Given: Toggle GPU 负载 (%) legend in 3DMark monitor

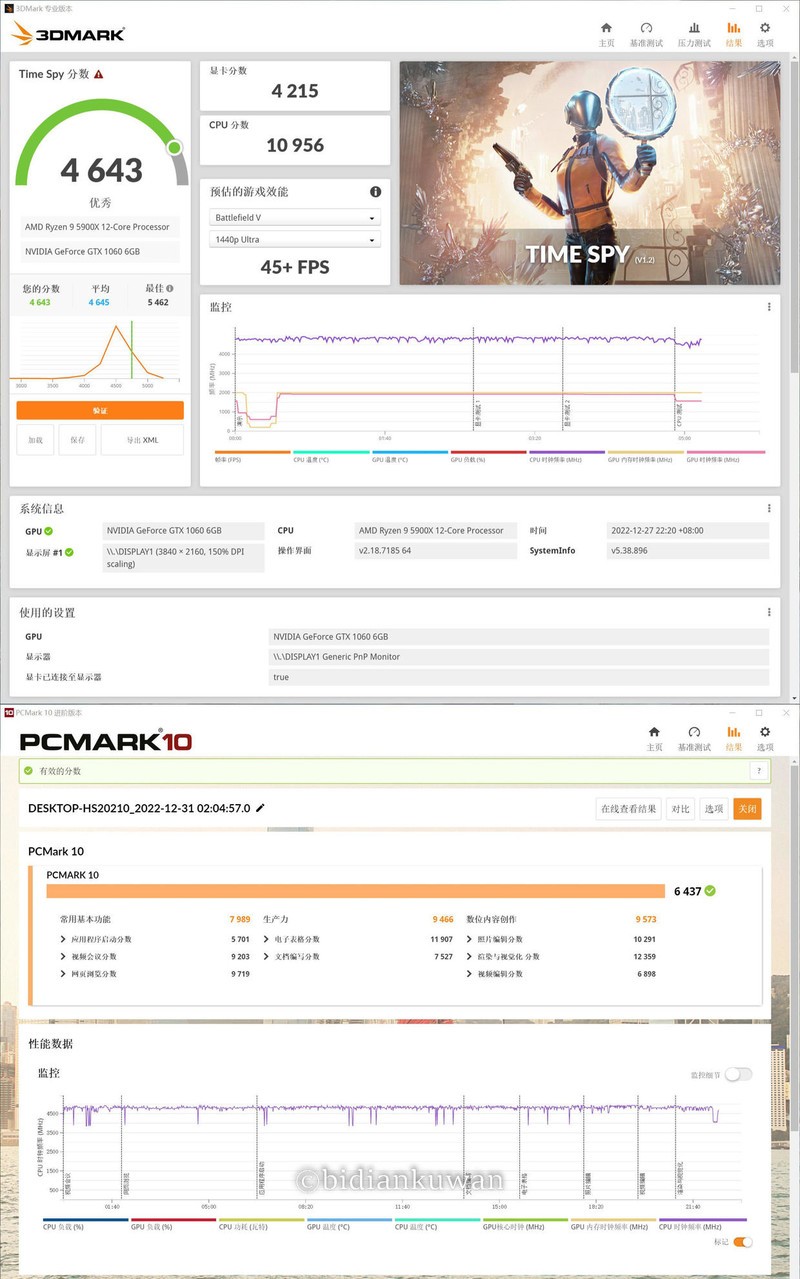Looking at the screenshot, I should click(487, 455).
